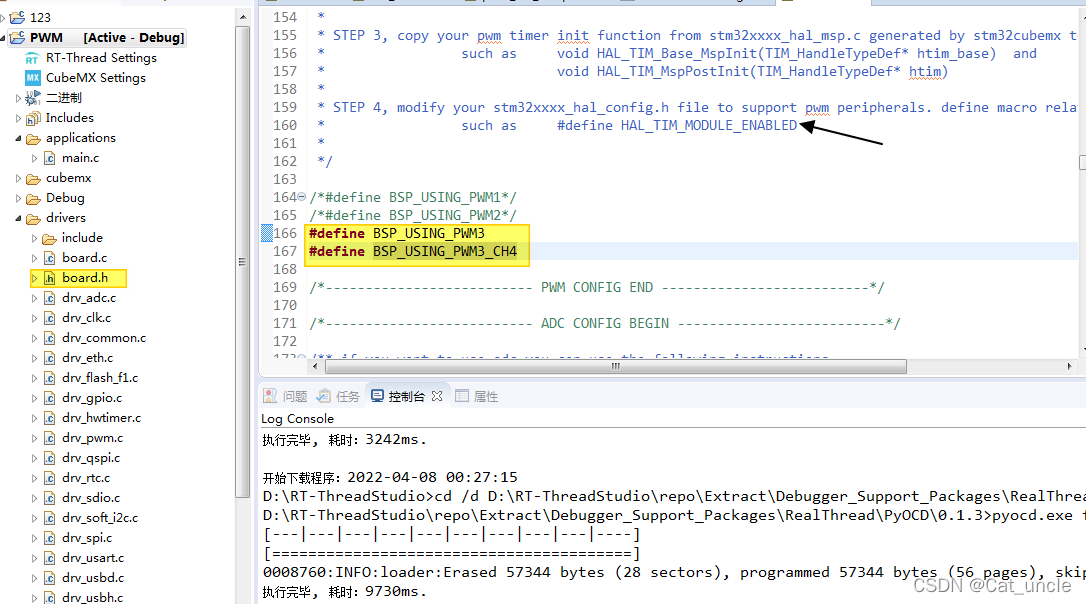
Task: Open drv_hwtimer.c file
Action: pyautogui.click(x=101, y=418)
